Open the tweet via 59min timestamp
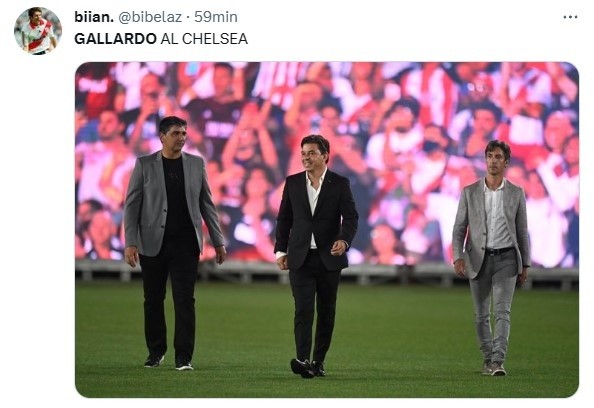The height and width of the screenshot is (408, 594). [216, 17]
